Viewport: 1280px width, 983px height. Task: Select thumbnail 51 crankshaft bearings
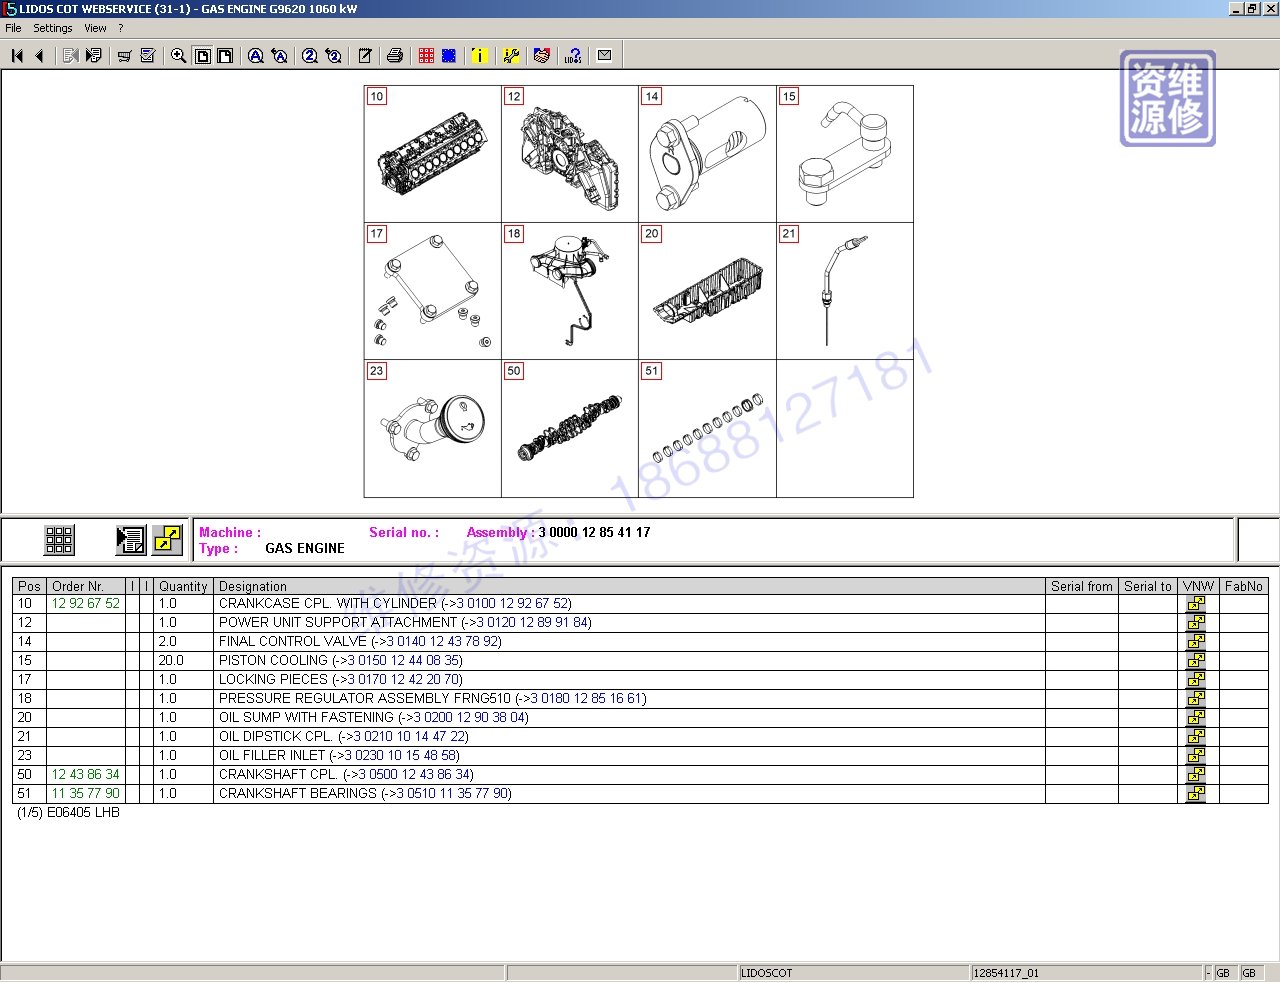(708, 429)
